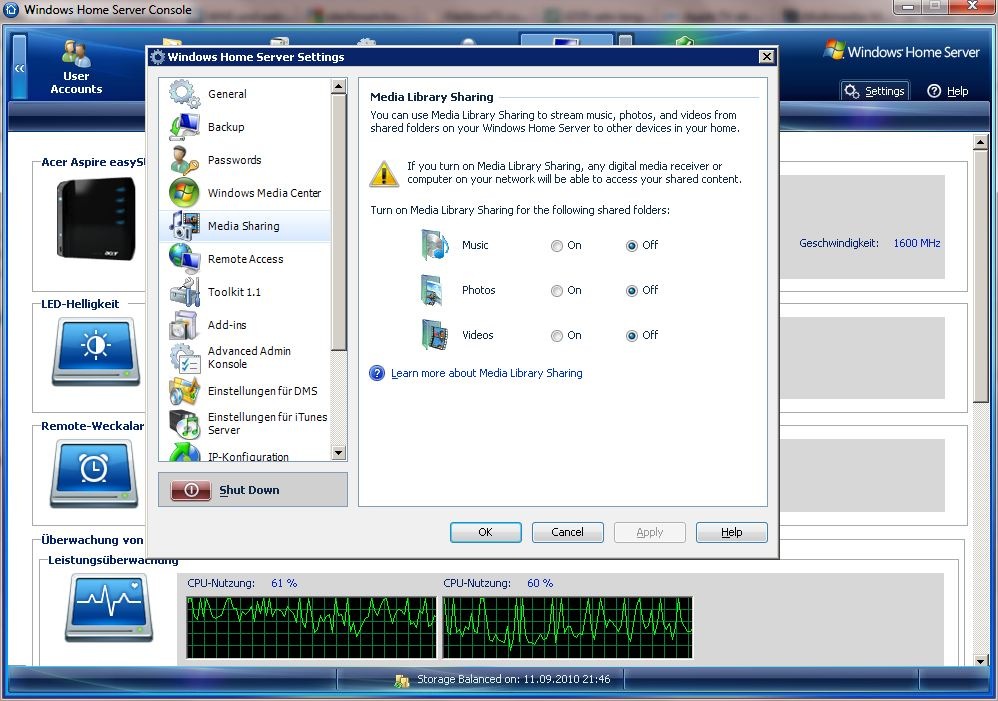This screenshot has width=998, height=701.
Task: Open Help in the console header
Action: [x=948, y=91]
